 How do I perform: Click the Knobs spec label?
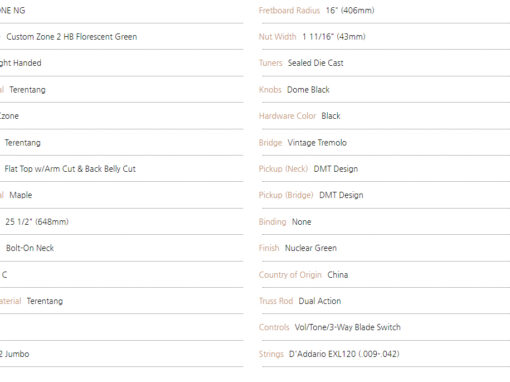pyautogui.click(x=270, y=90)
